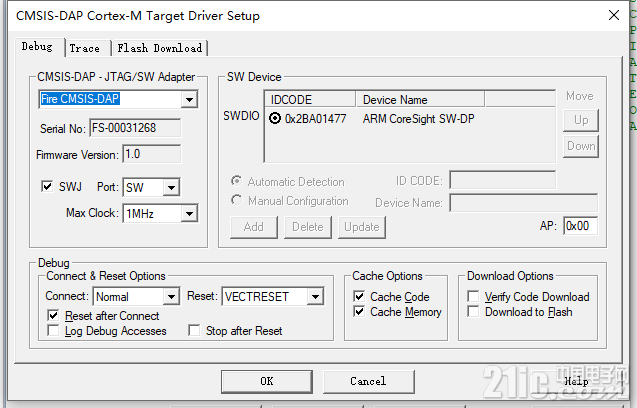The image size is (637, 408).
Task: Click the Device Name input field
Action: click(524, 202)
